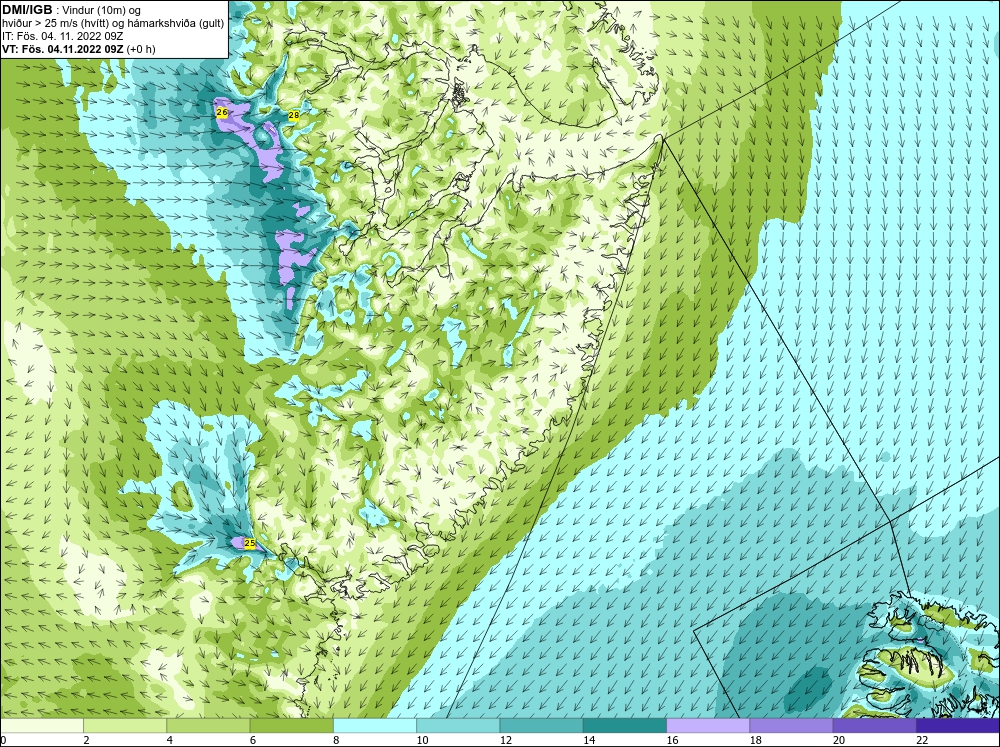Viewport: 1000px width, 747px height.
Task: Select the teal 12–14 m/s legend swatch
Action: (541, 726)
